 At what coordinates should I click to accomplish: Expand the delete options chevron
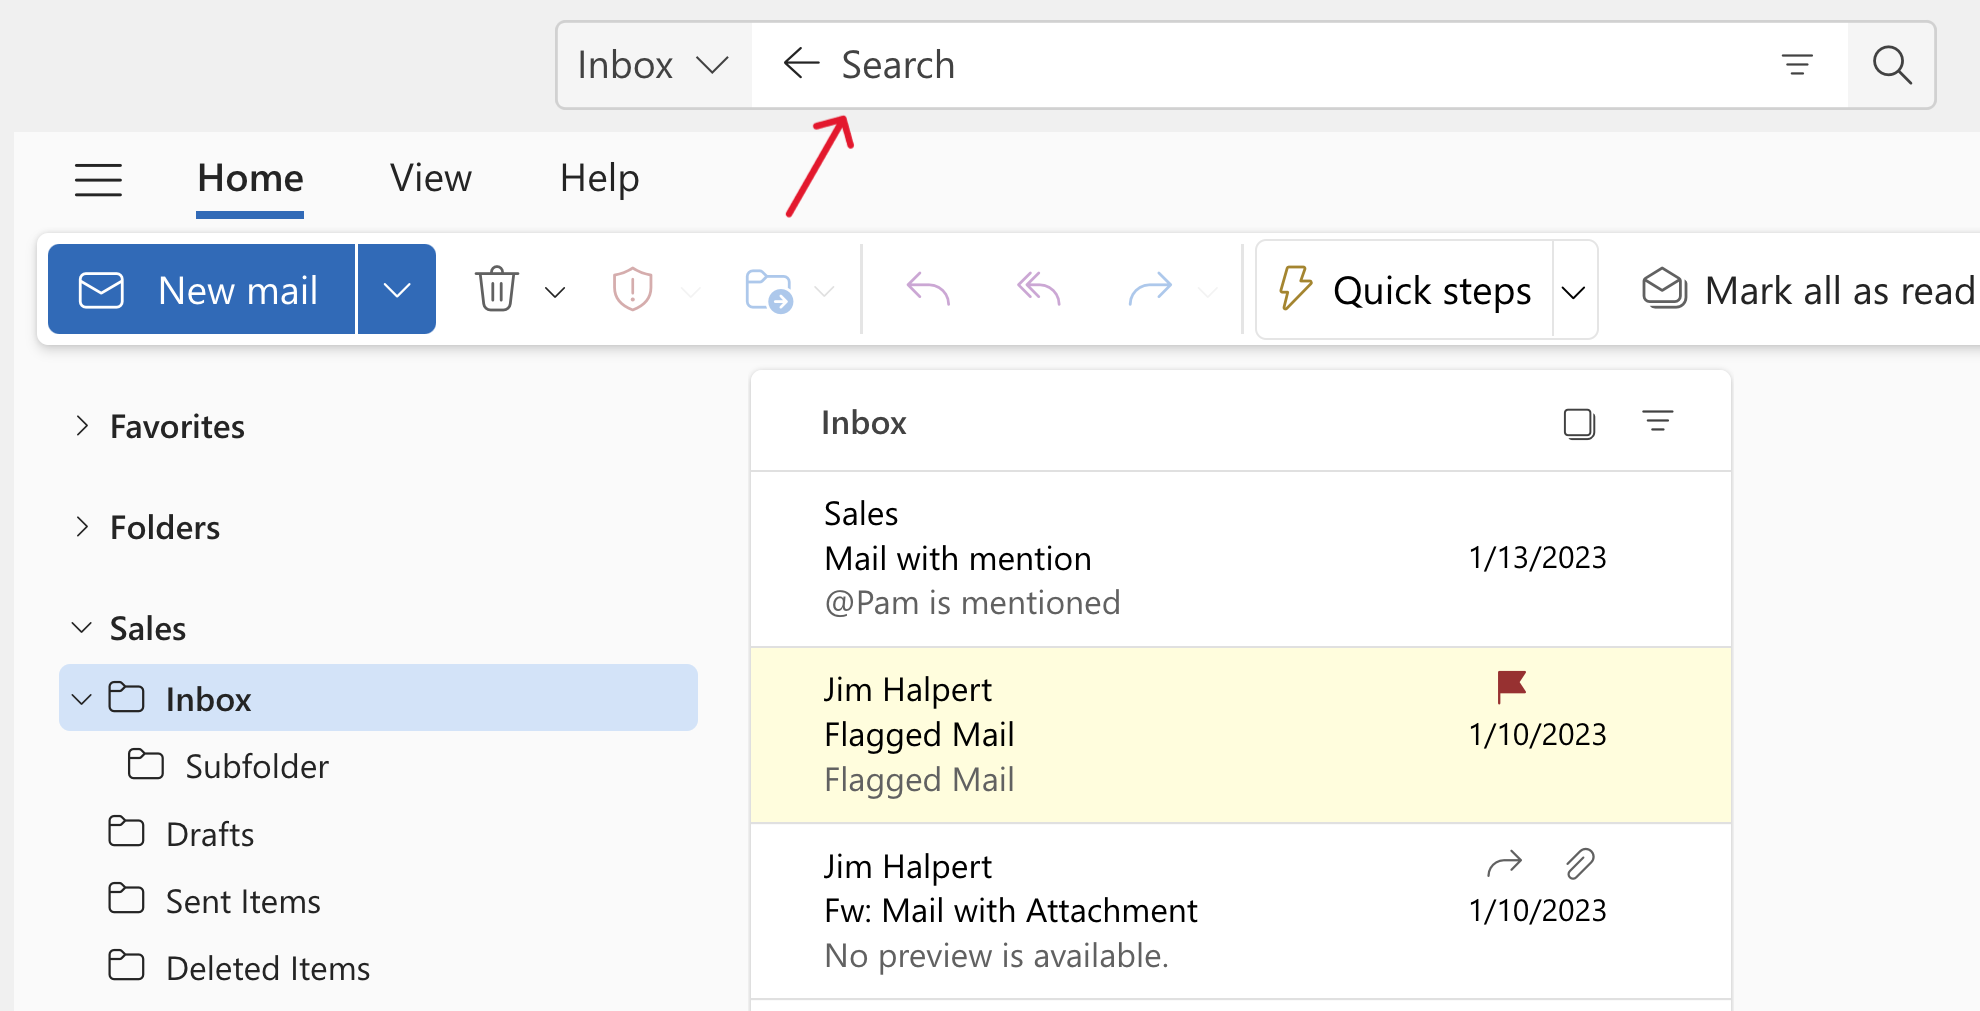click(x=555, y=292)
